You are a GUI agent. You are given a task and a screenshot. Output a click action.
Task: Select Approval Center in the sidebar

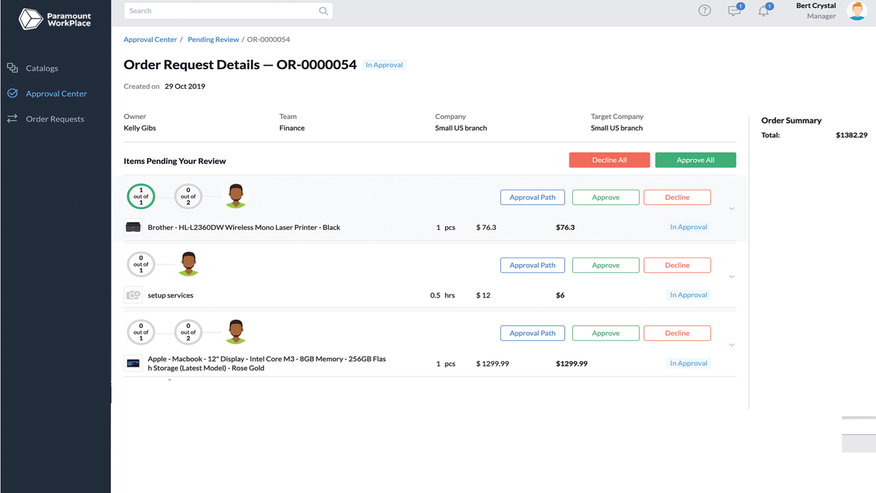click(x=56, y=94)
